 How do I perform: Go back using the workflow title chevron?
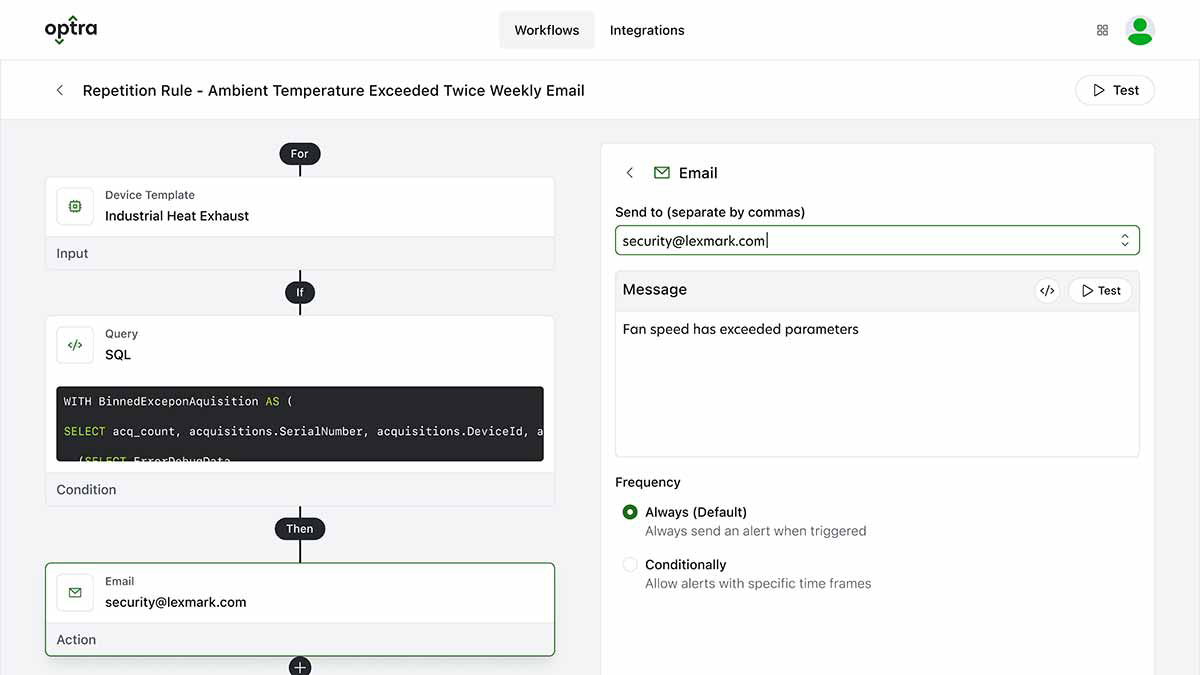(x=59, y=89)
